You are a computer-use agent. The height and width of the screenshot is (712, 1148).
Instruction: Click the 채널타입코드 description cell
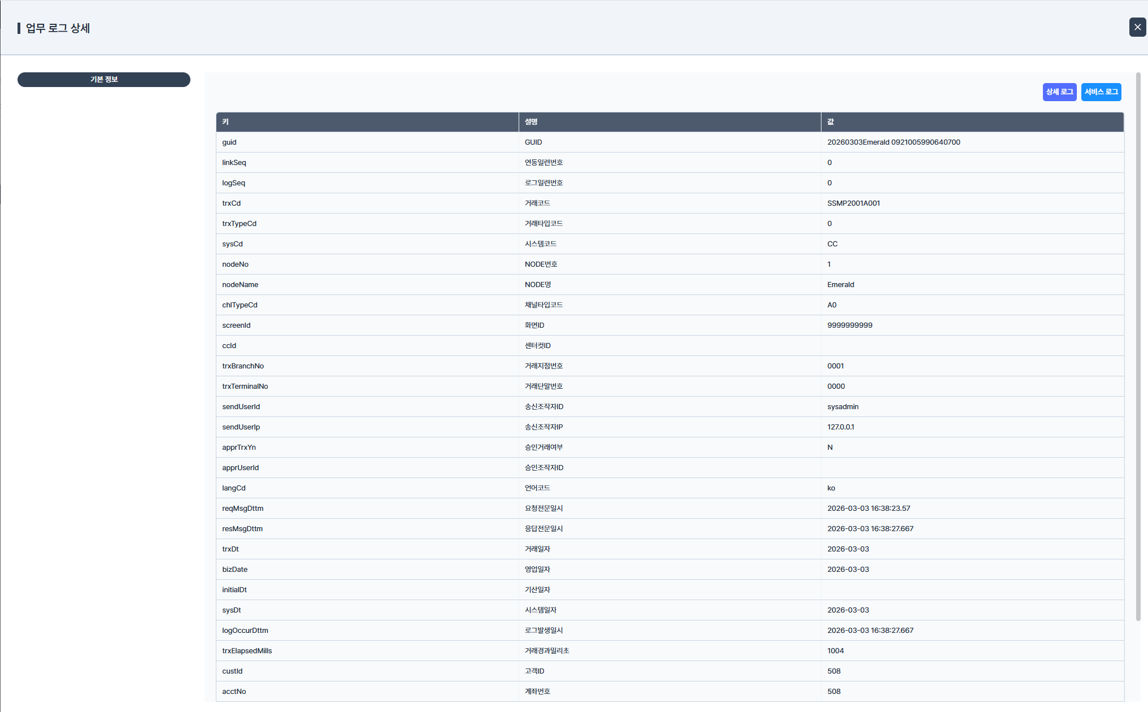pos(670,305)
